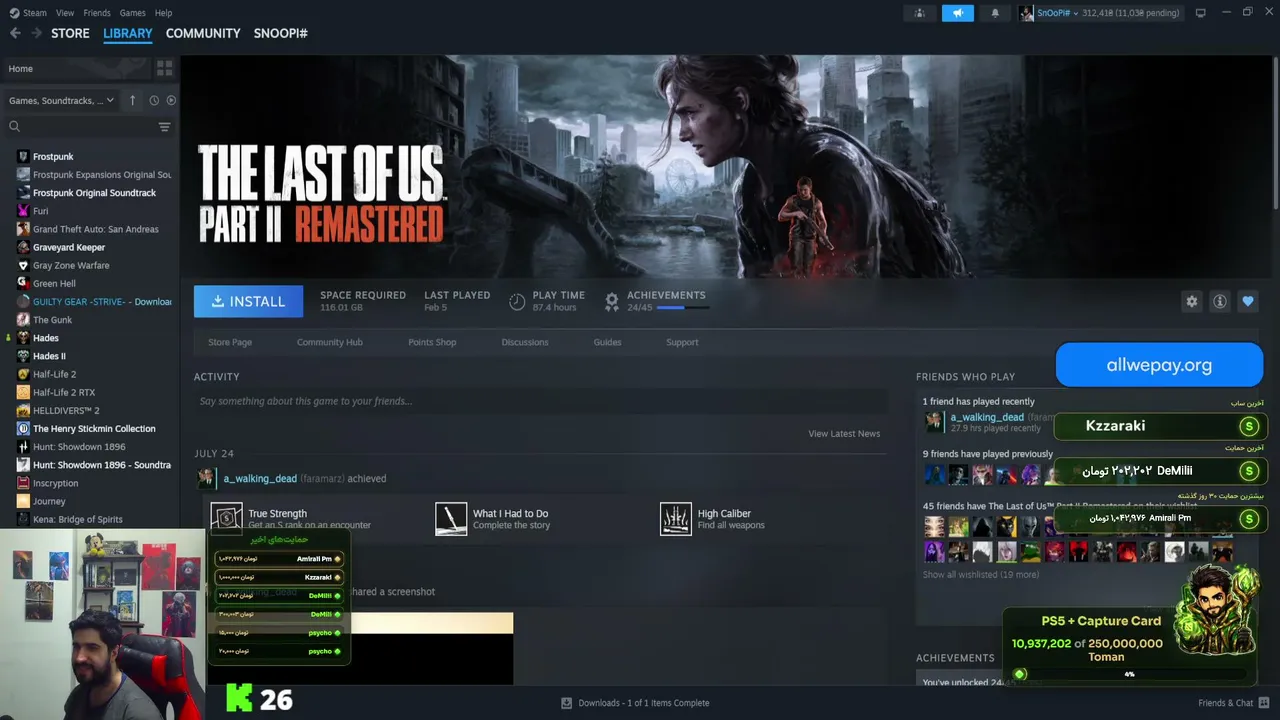Viewport: 1280px width, 720px height.
Task: Click the library search magnifier icon
Action: pyautogui.click(x=15, y=127)
